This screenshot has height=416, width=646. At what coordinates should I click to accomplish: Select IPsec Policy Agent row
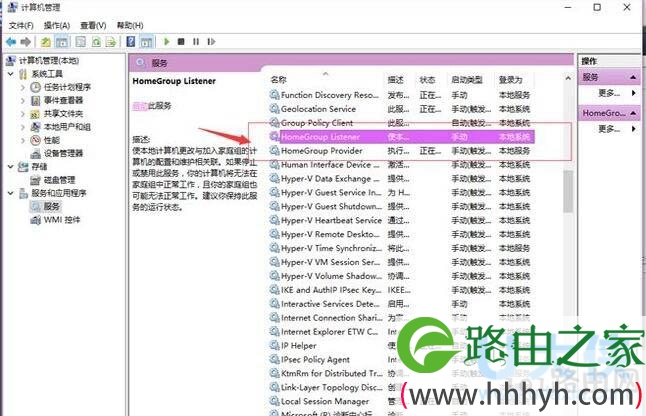point(400,360)
